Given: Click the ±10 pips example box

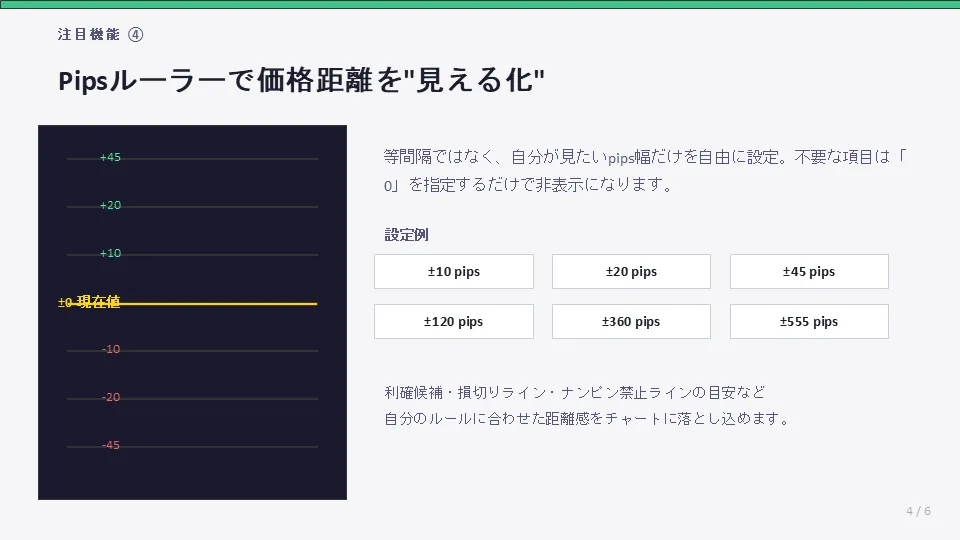Looking at the screenshot, I should (453, 272).
